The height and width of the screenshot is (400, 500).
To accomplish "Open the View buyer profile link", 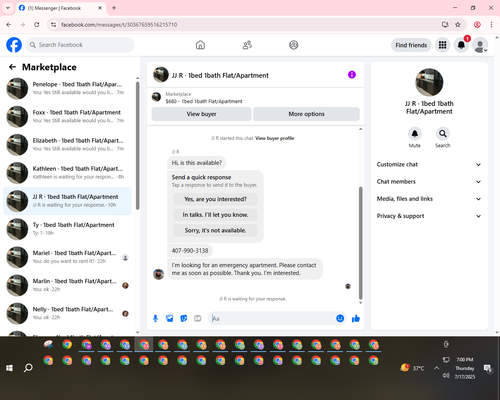I will point(274,138).
